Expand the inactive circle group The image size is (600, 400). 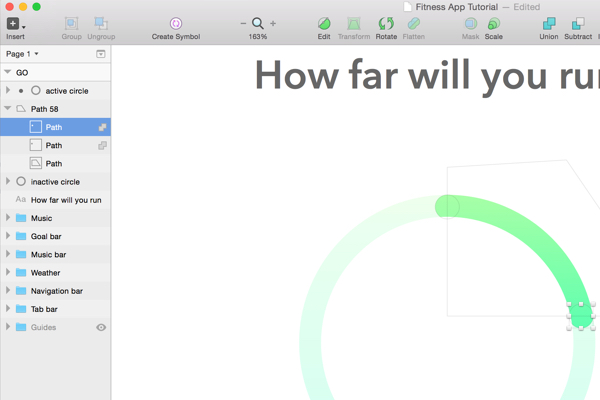click(8, 181)
